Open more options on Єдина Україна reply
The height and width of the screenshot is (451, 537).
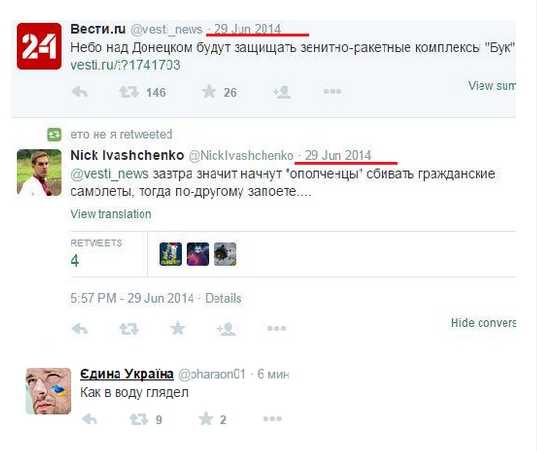click(x=273, y=419)
